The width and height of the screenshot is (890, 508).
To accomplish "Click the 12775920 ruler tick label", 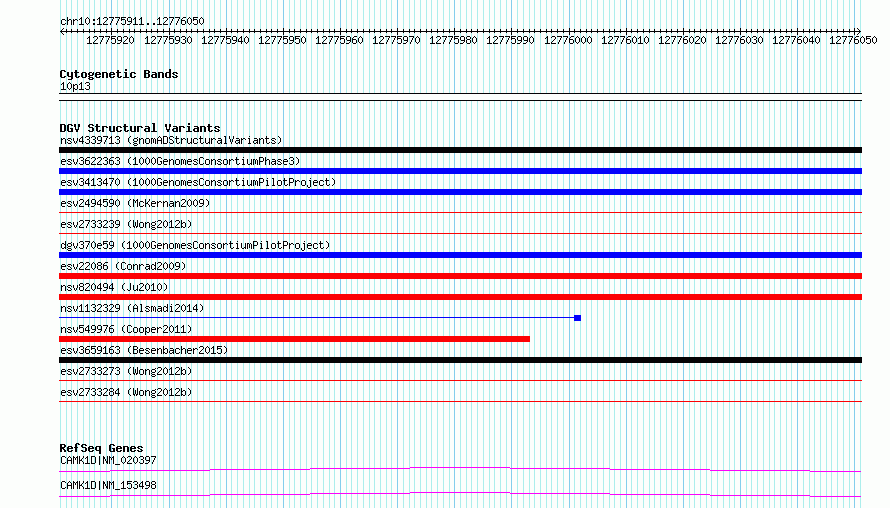I will [x=110, y=40].
